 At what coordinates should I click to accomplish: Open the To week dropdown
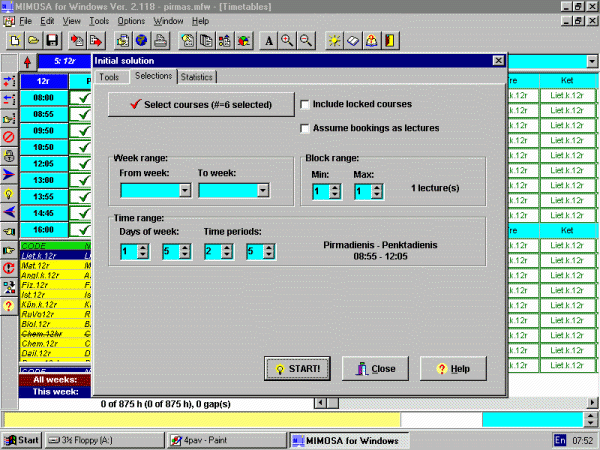[262, 190]
